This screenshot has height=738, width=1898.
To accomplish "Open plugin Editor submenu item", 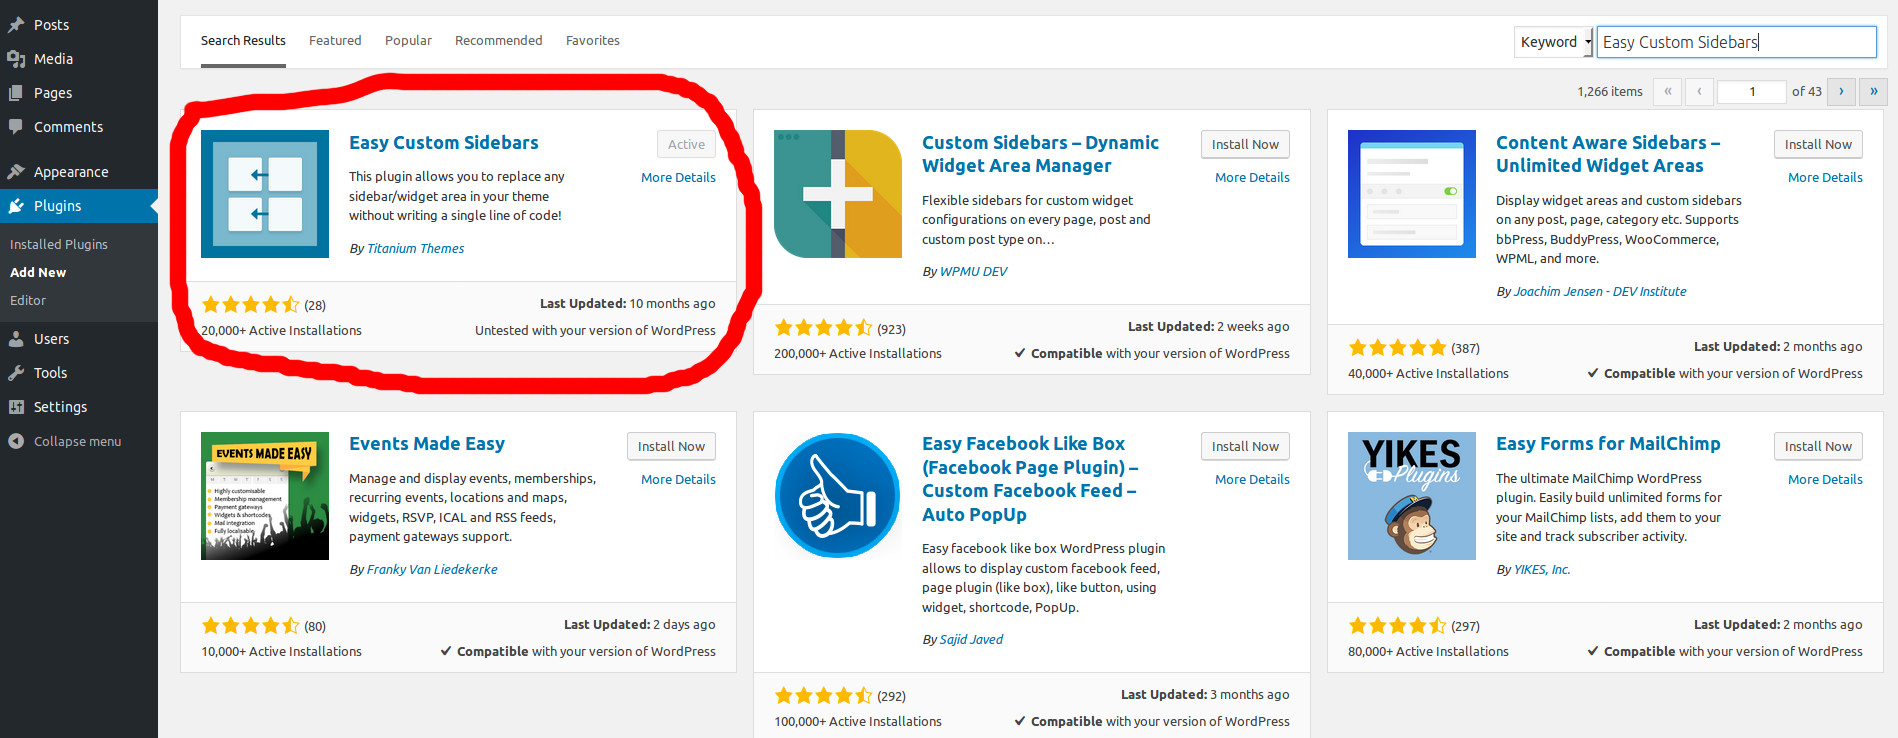I will click(x=28, y=300).
